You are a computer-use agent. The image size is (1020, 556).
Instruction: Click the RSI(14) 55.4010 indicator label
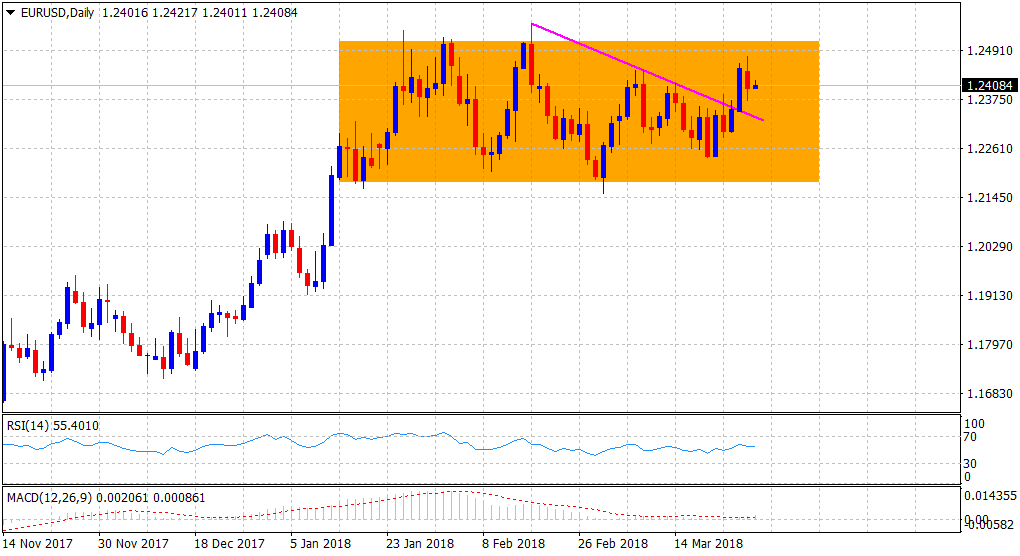click(x=53, y=426)
